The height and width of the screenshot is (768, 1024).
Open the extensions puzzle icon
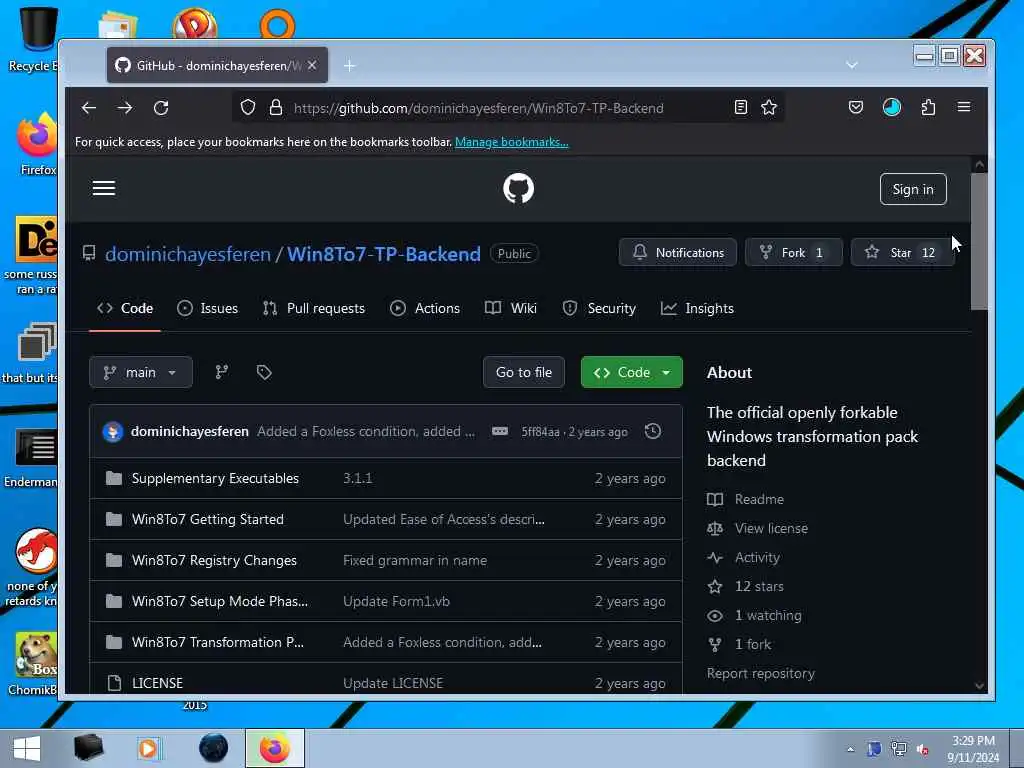click(x=928, y=107)
